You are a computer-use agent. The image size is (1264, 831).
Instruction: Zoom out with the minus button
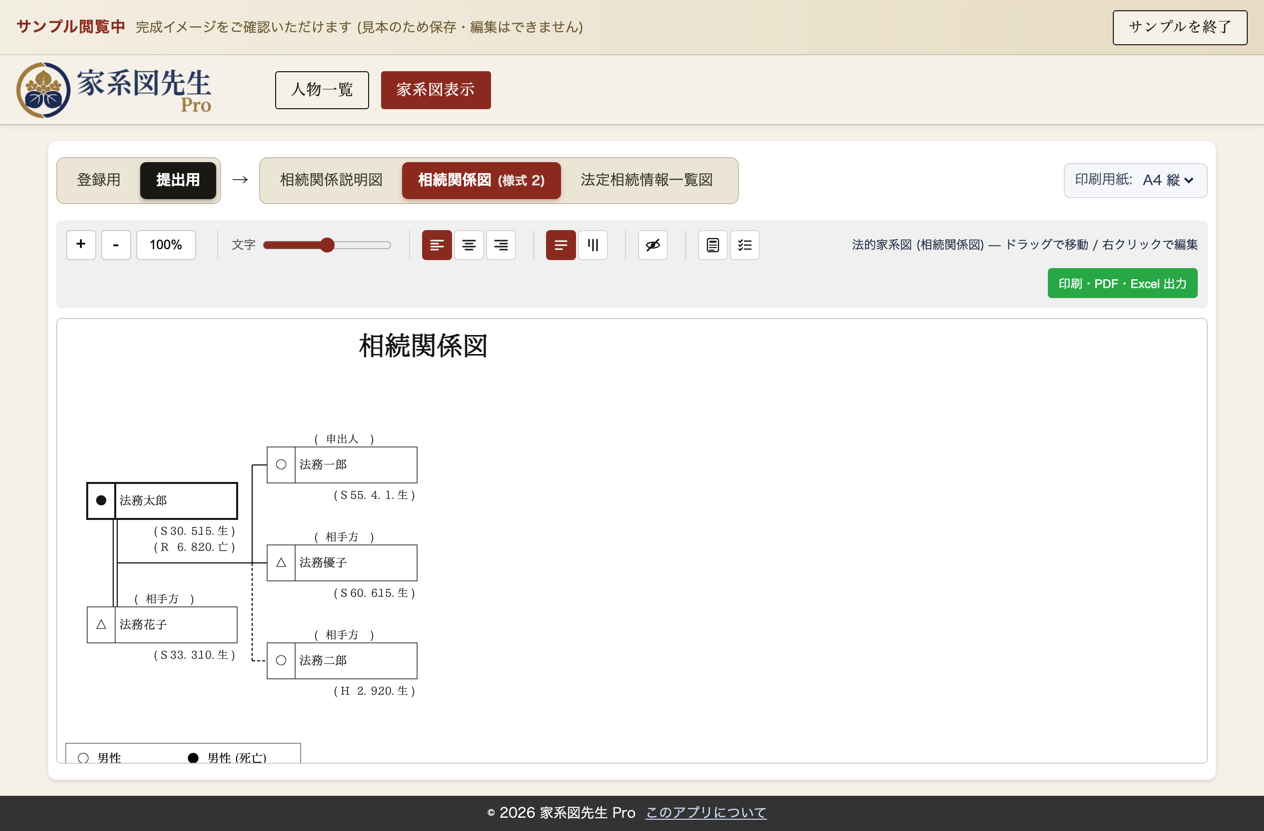(x=116, y=245)
